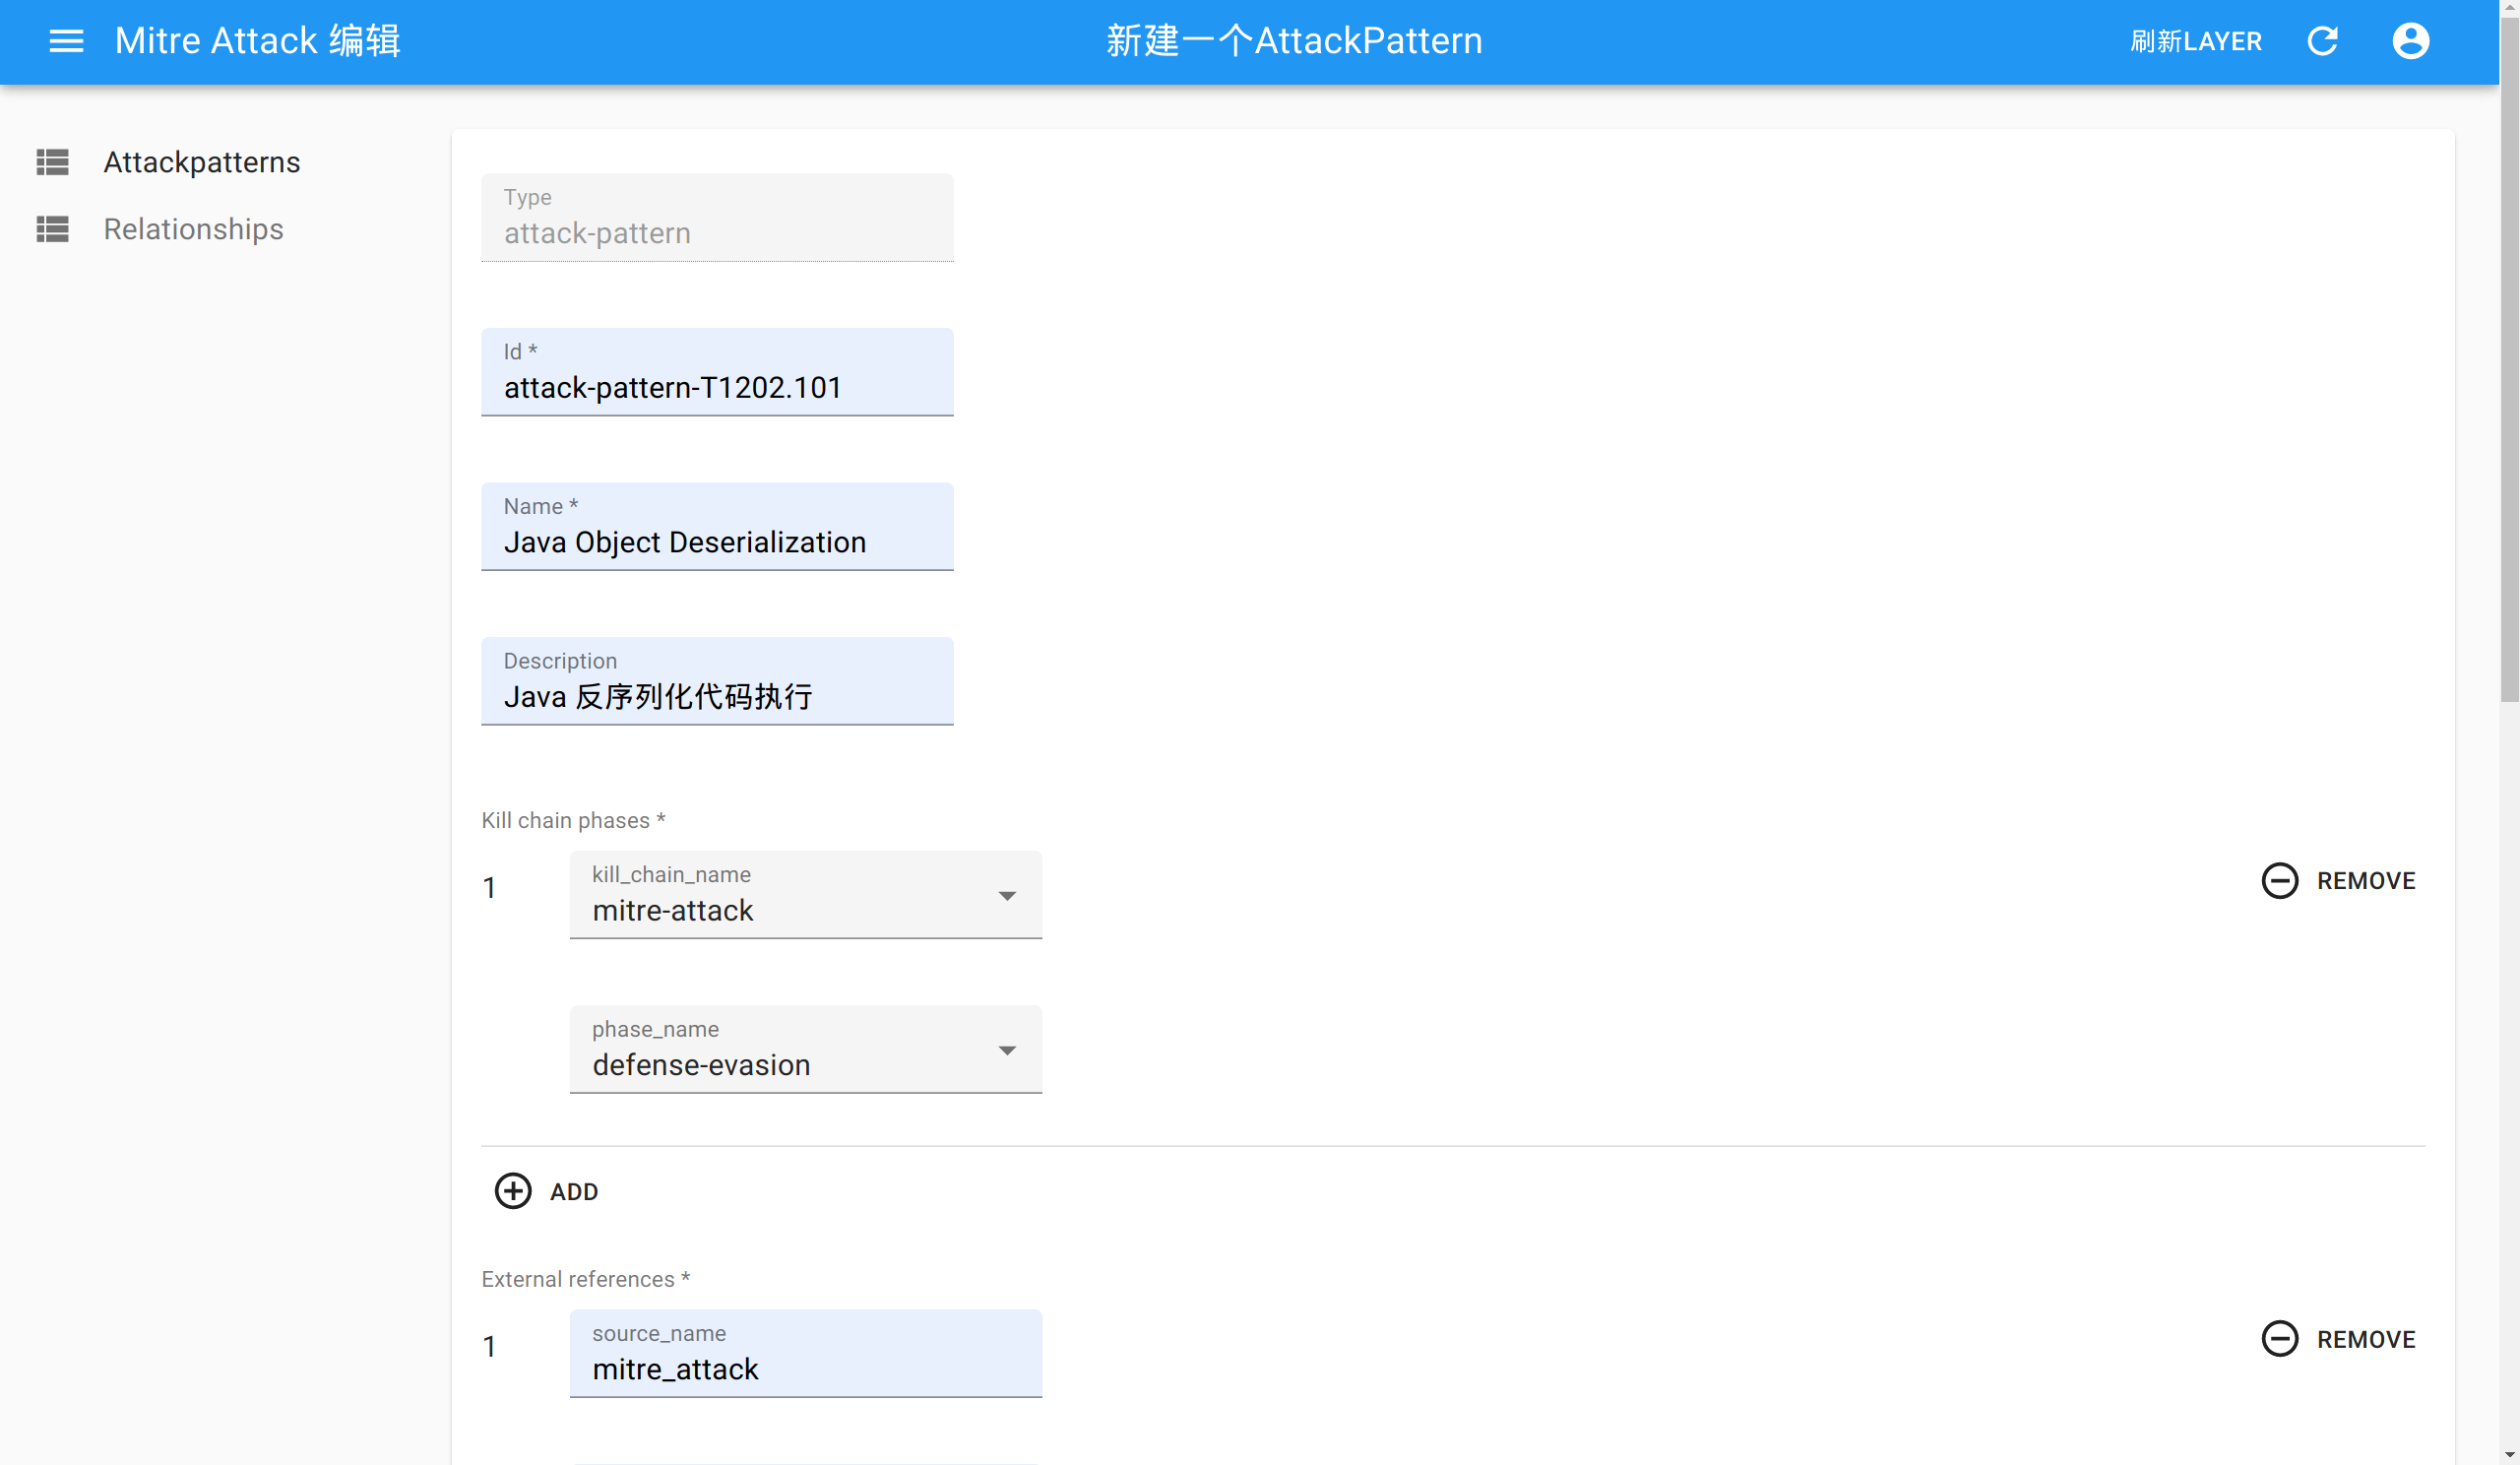
Task: Click the ADD text under kill chain phases
Action: point(574,1192)
